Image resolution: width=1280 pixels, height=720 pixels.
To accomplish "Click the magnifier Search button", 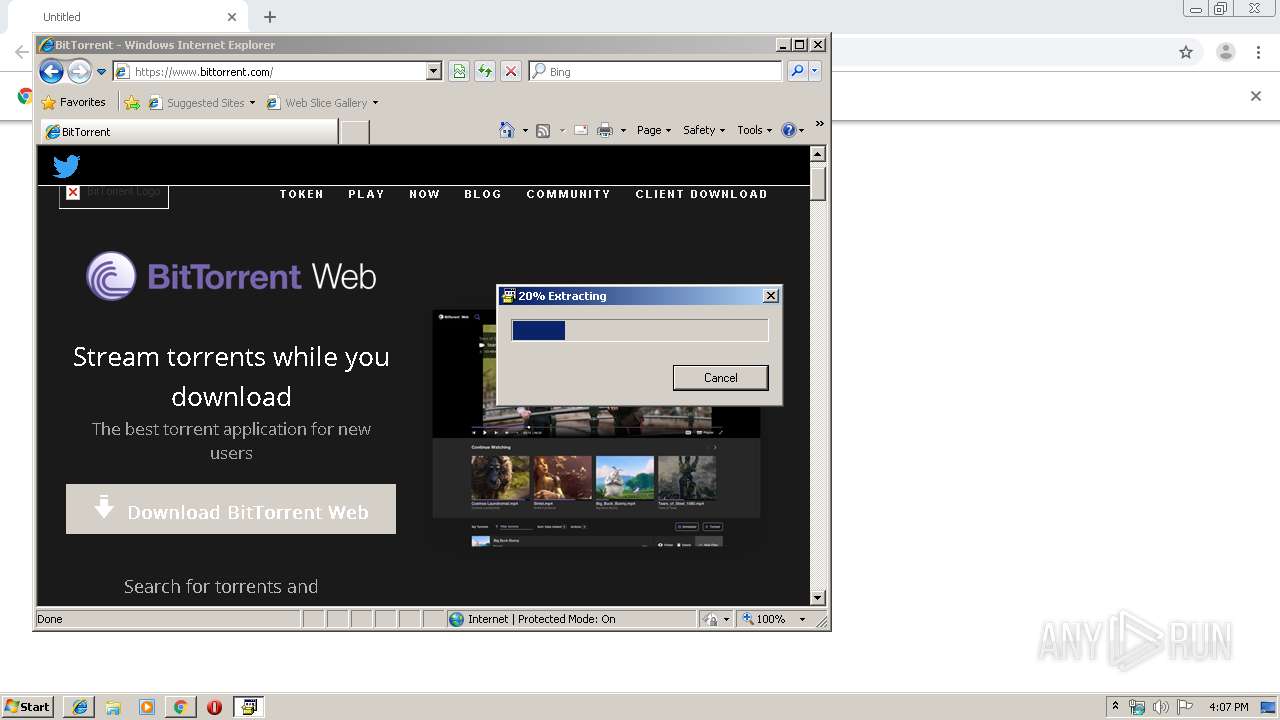I will [x=797, y=72].
